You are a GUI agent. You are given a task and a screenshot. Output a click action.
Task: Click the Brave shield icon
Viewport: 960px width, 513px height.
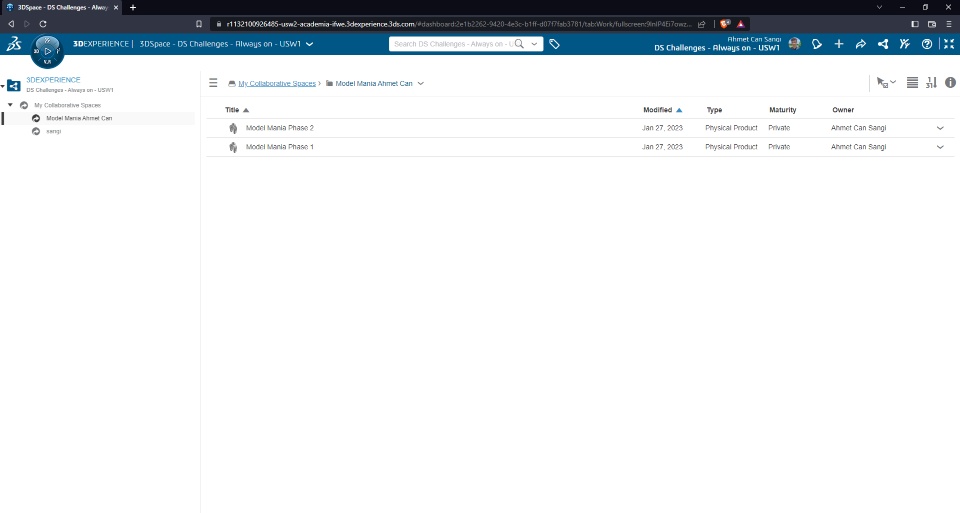click(x=725, y=24)
